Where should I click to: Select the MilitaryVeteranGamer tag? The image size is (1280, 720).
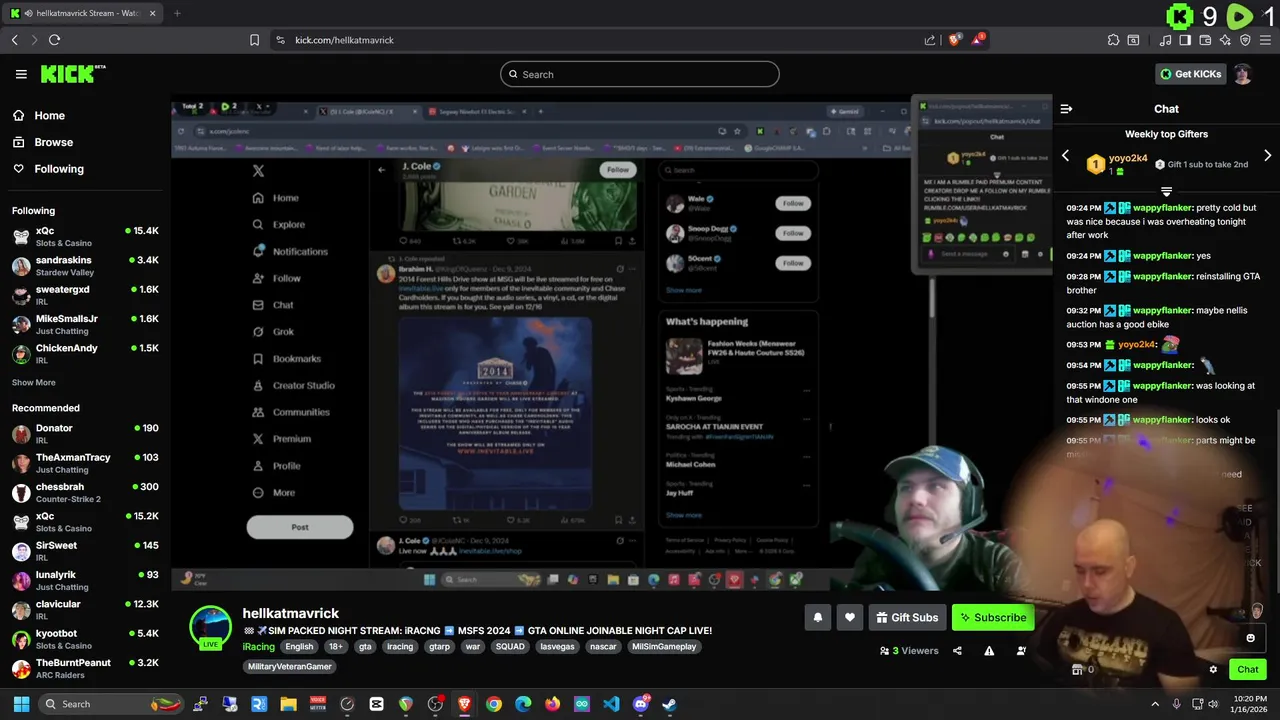(289, 666)
